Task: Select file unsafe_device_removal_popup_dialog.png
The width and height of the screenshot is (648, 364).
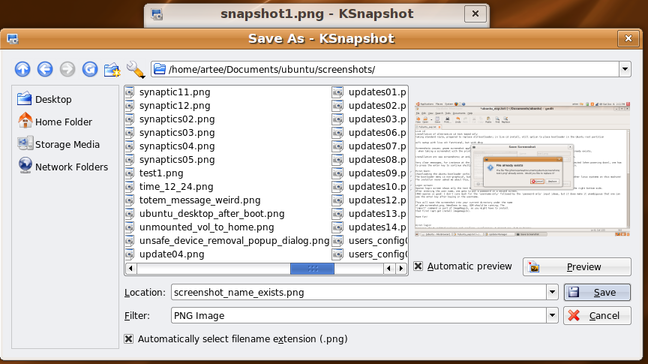Action: 234,240
